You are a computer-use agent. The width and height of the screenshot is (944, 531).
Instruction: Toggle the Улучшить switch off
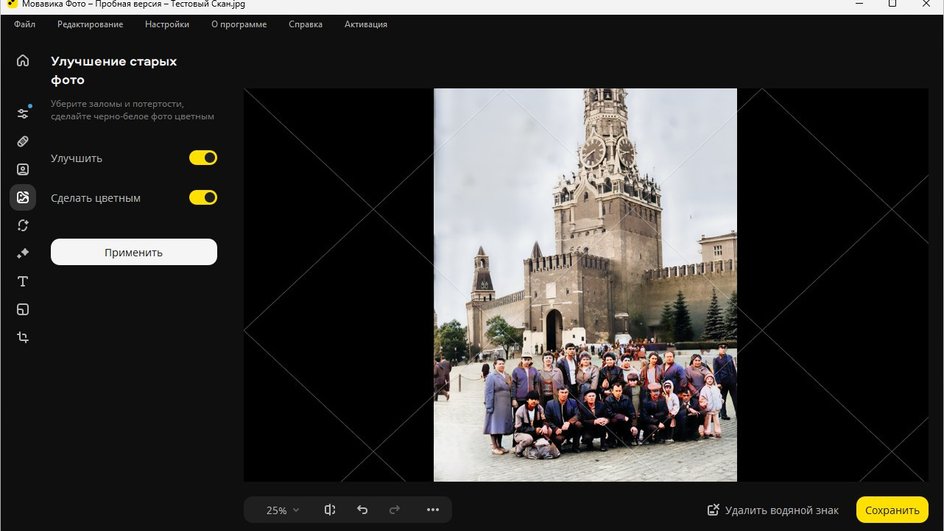pyautogui.click(x=203, y=158)
